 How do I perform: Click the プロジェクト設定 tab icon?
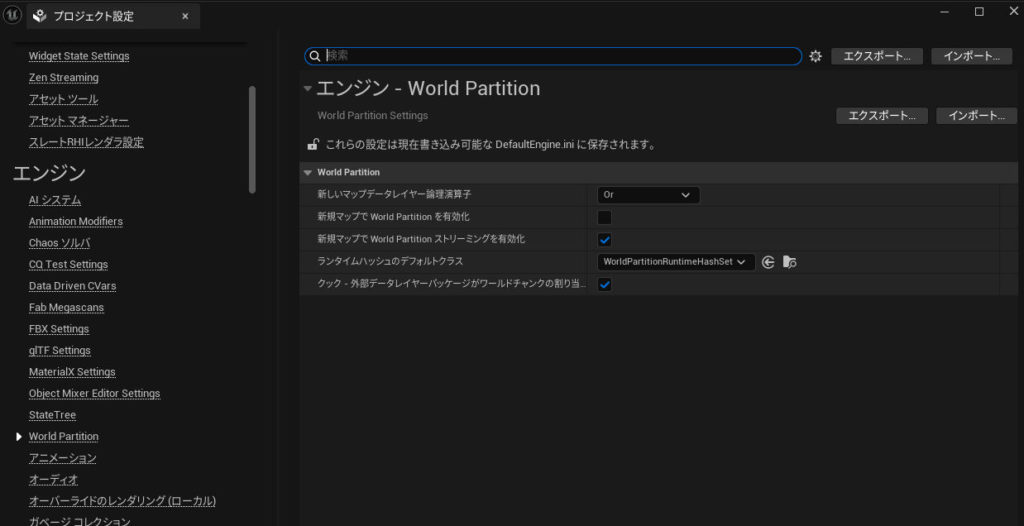[39, 17]
